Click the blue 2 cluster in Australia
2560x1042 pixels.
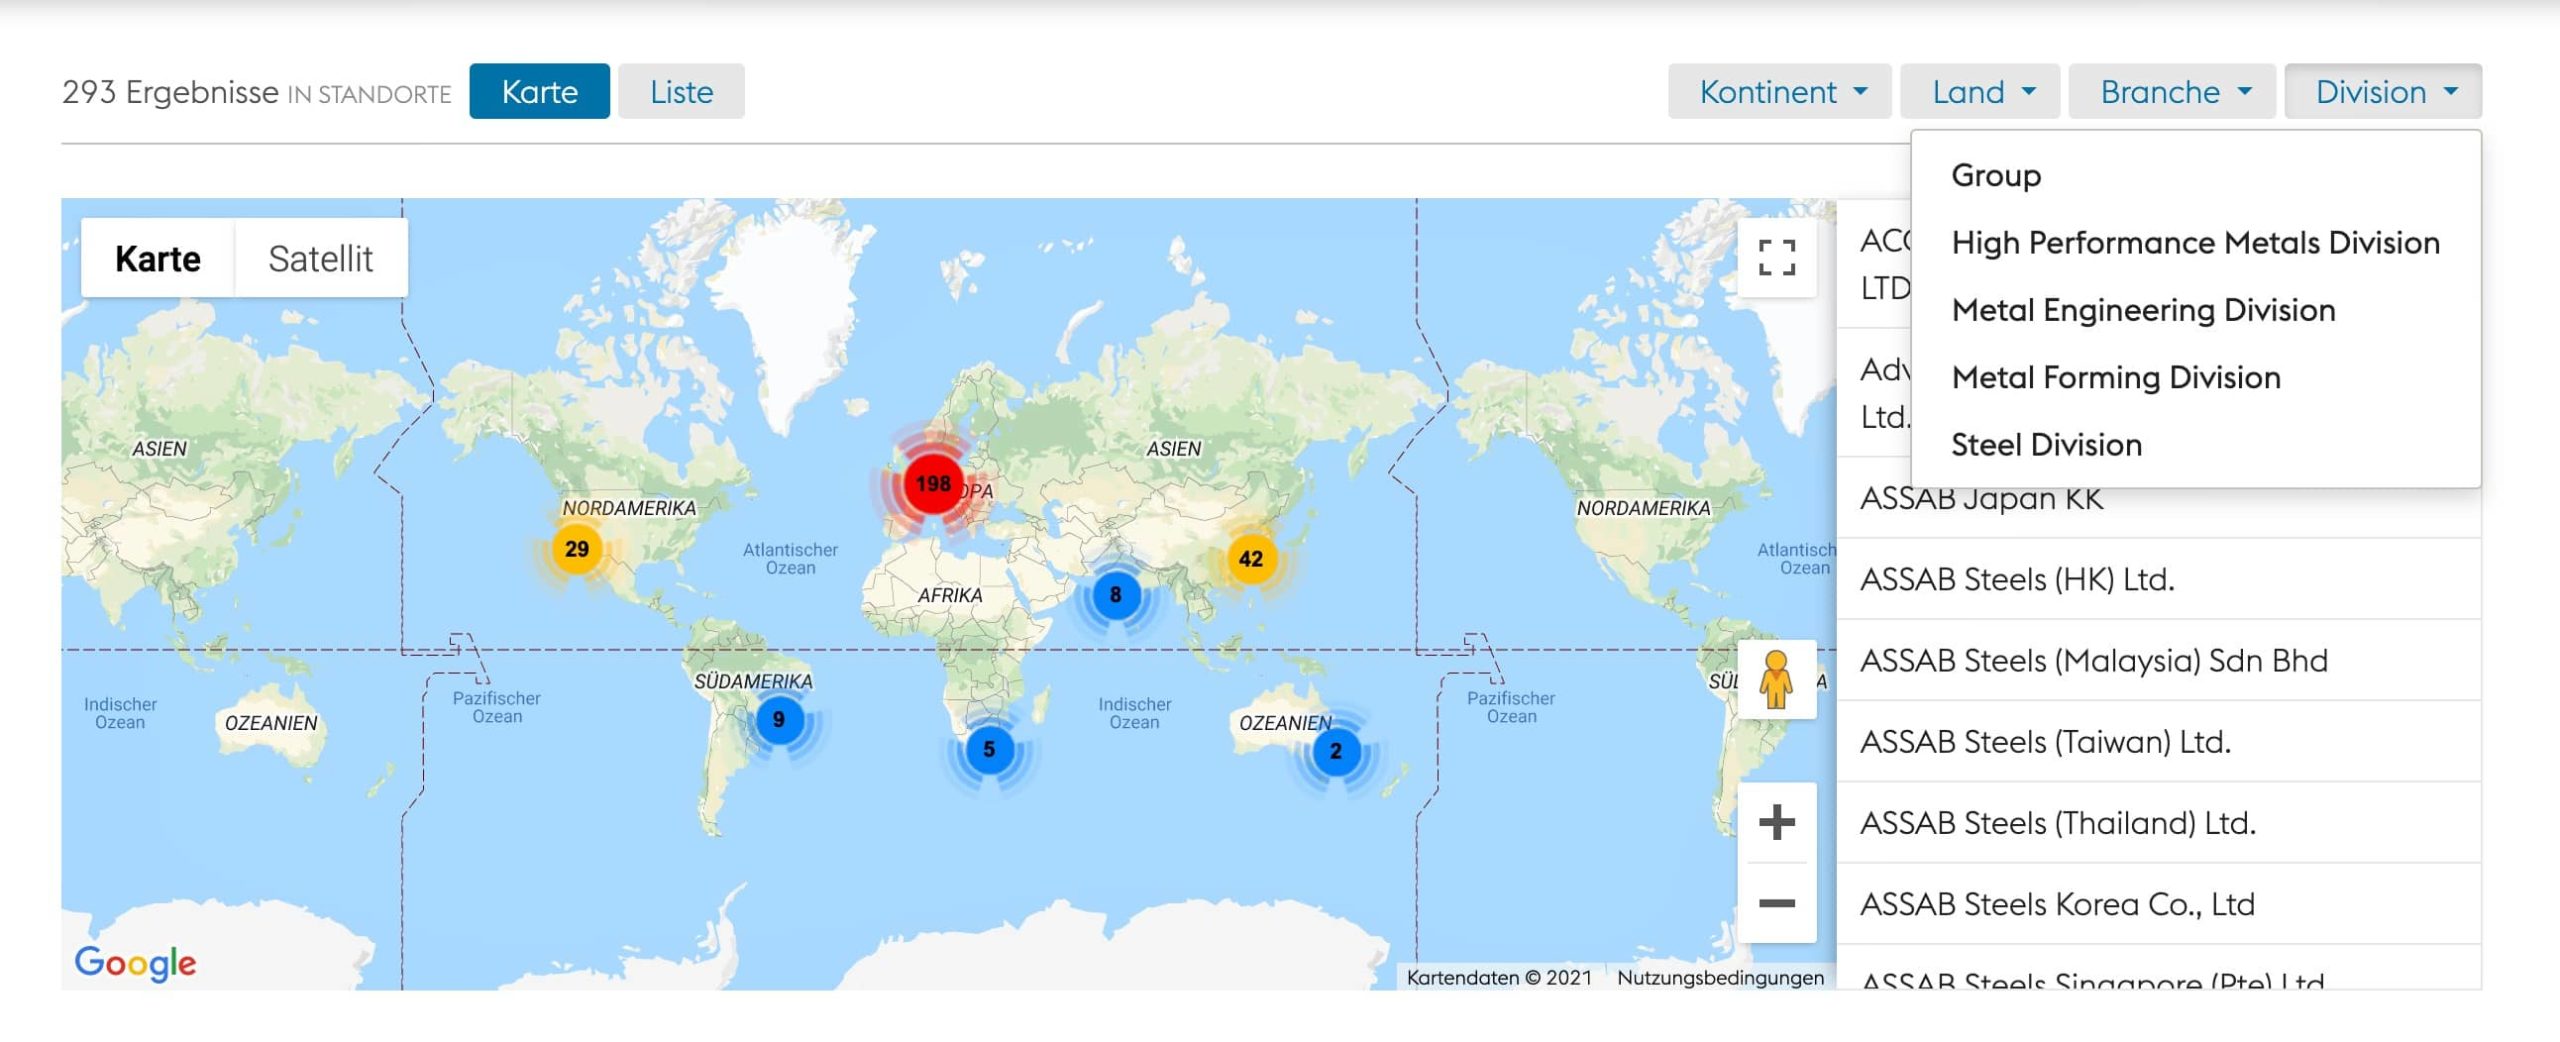pyautogui.click(x=1335, y=751)
